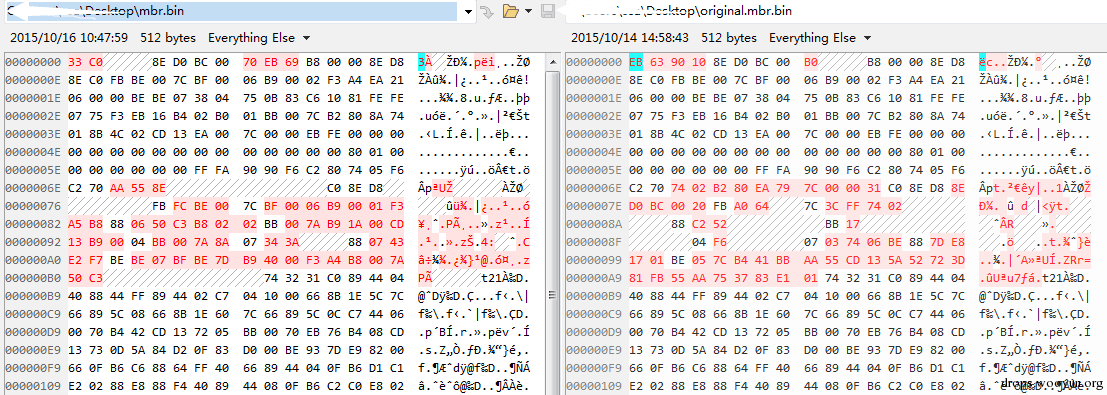The width and height of the screenshot is (1107, 395).
Task: Select offset 000000C9 in right pane
Action: [x=593, y=314]
